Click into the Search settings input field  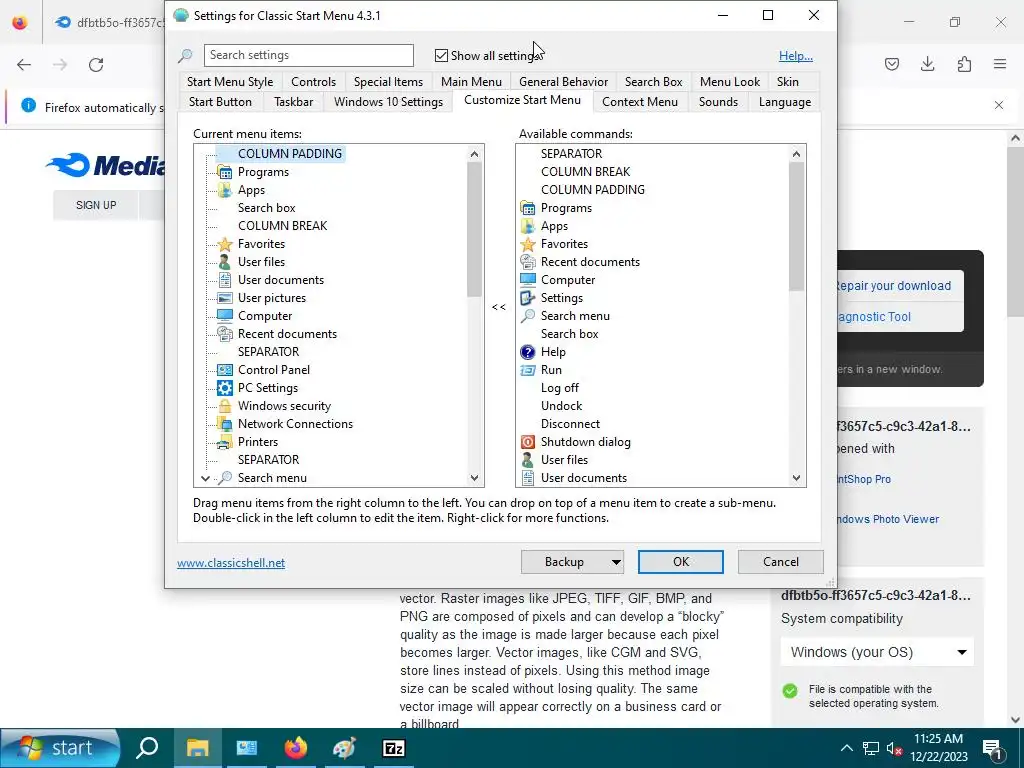[309, 56]
